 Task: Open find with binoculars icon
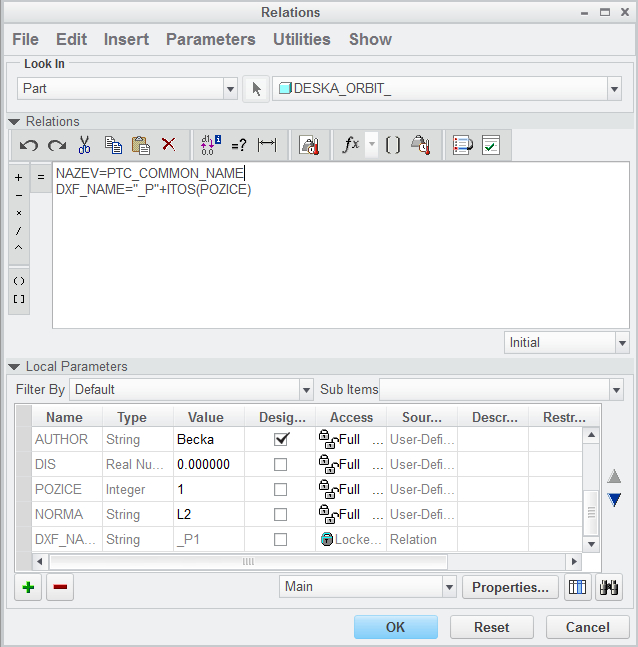pos(609,587)
